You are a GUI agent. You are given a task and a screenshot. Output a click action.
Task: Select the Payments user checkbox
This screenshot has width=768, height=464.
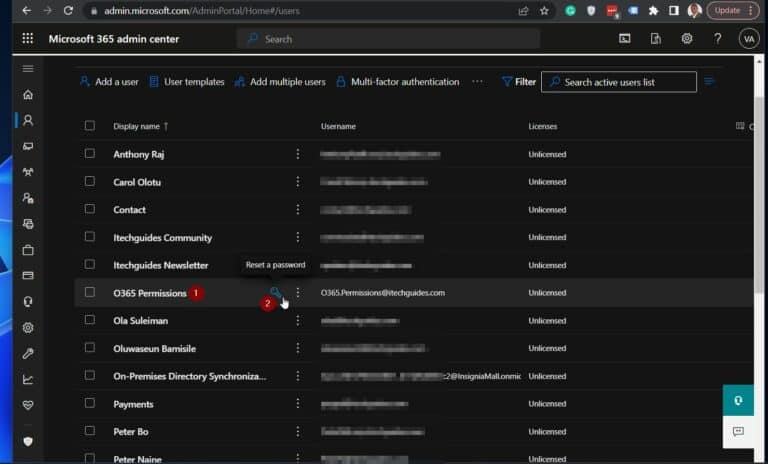pos(90,403)
